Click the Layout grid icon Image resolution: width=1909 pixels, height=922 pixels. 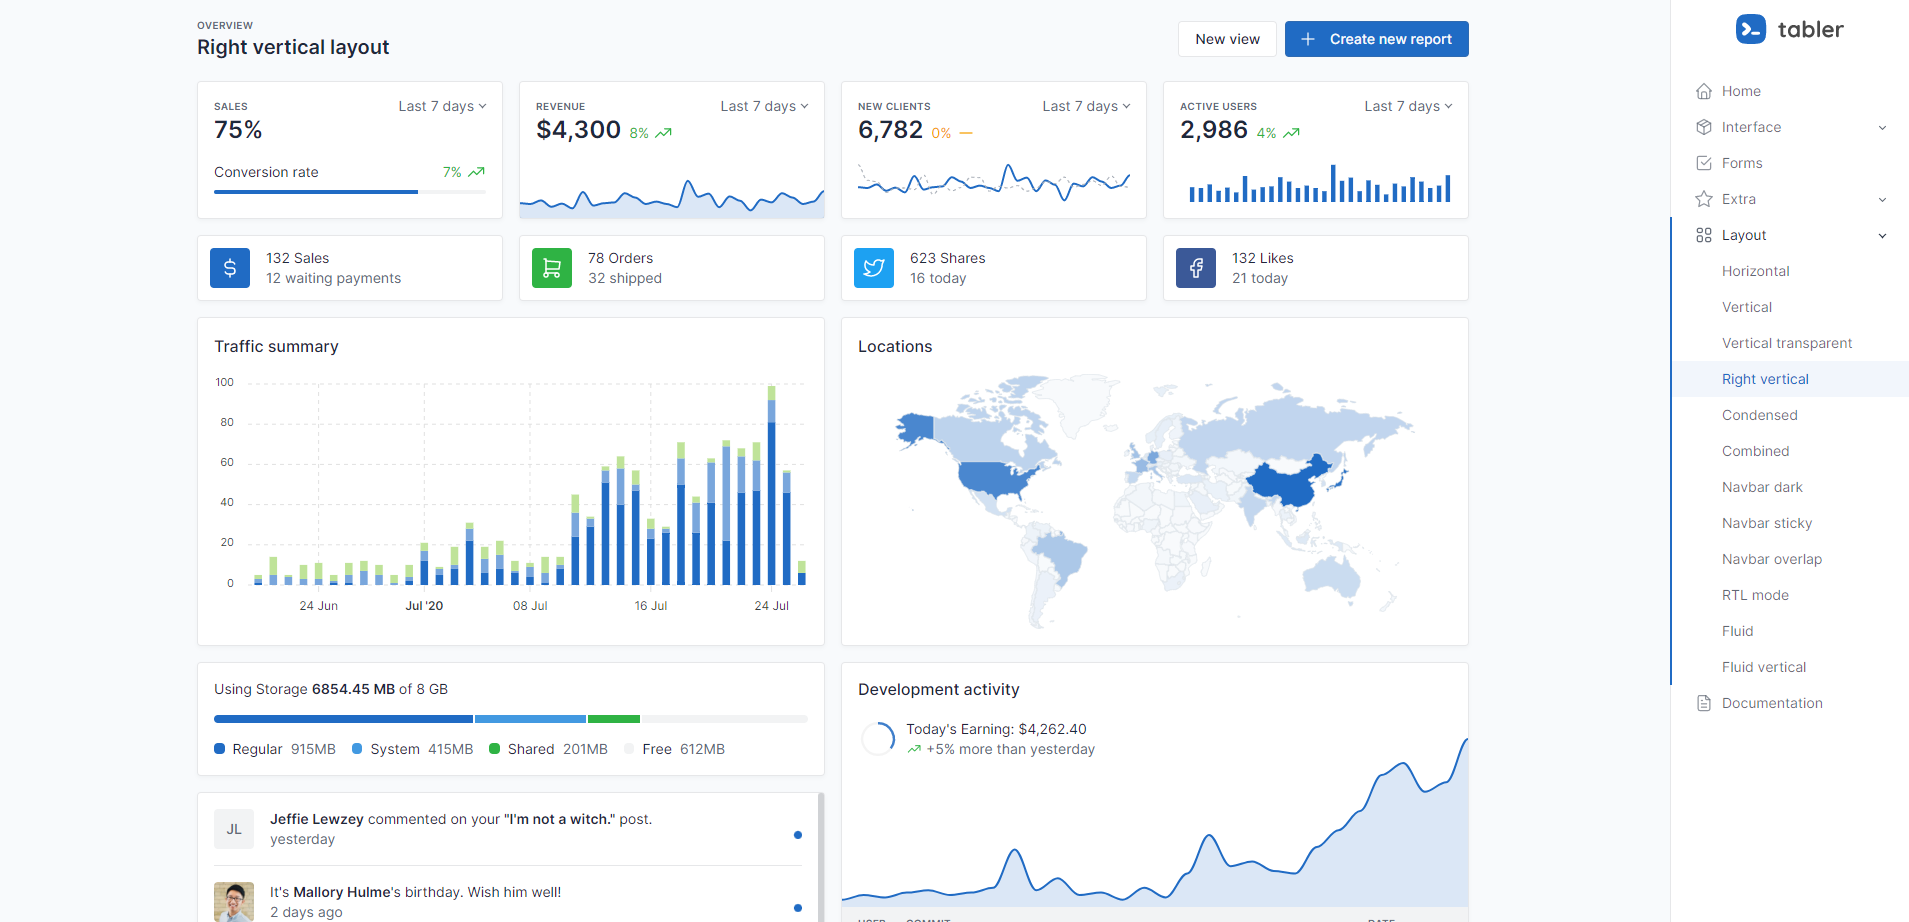[x=1704, y=235]
